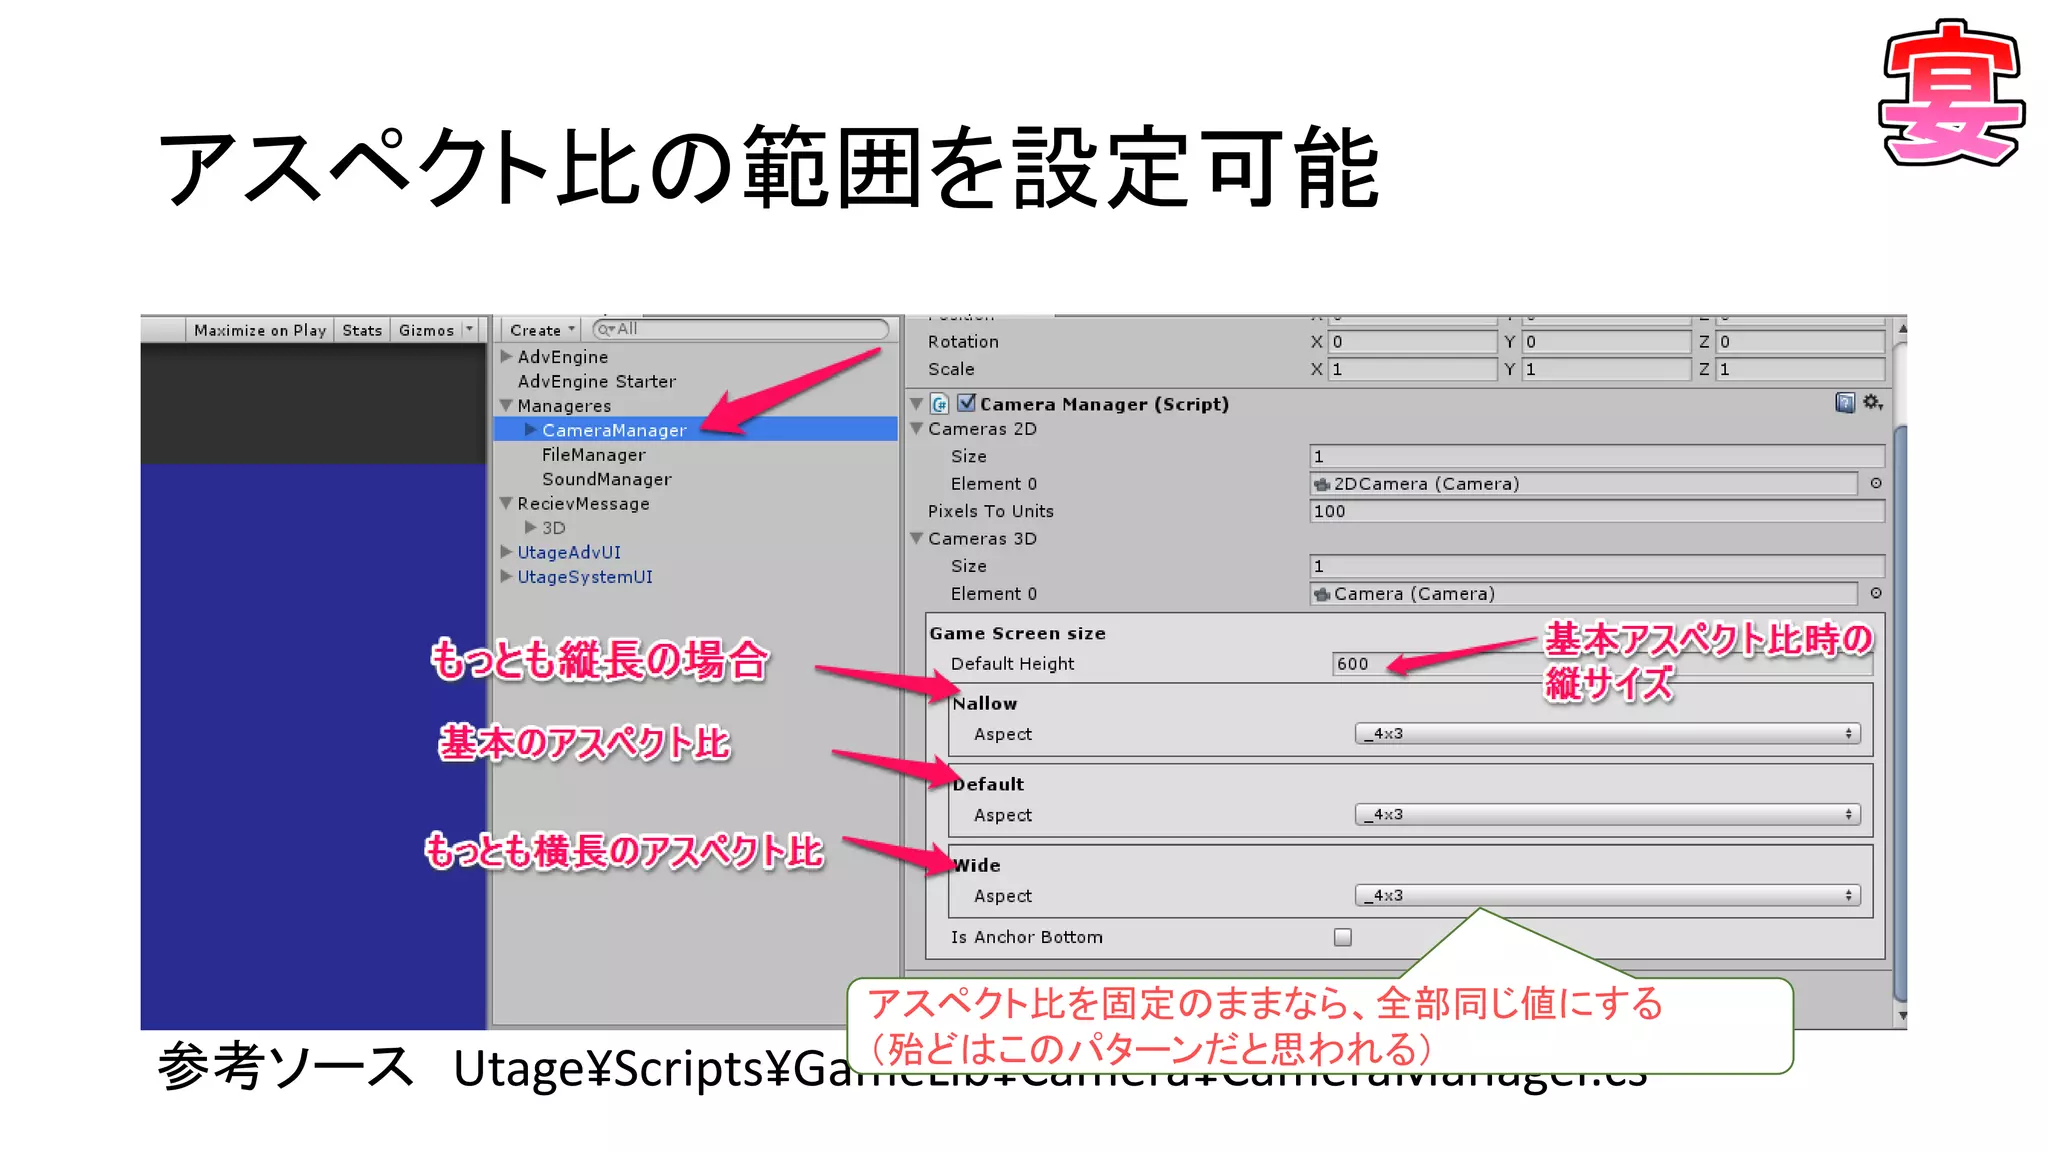The height and width of the screenshot is (1152, 2048).
Task: Open Nallow Aspect dropdown
Action: click(1607, 734)
